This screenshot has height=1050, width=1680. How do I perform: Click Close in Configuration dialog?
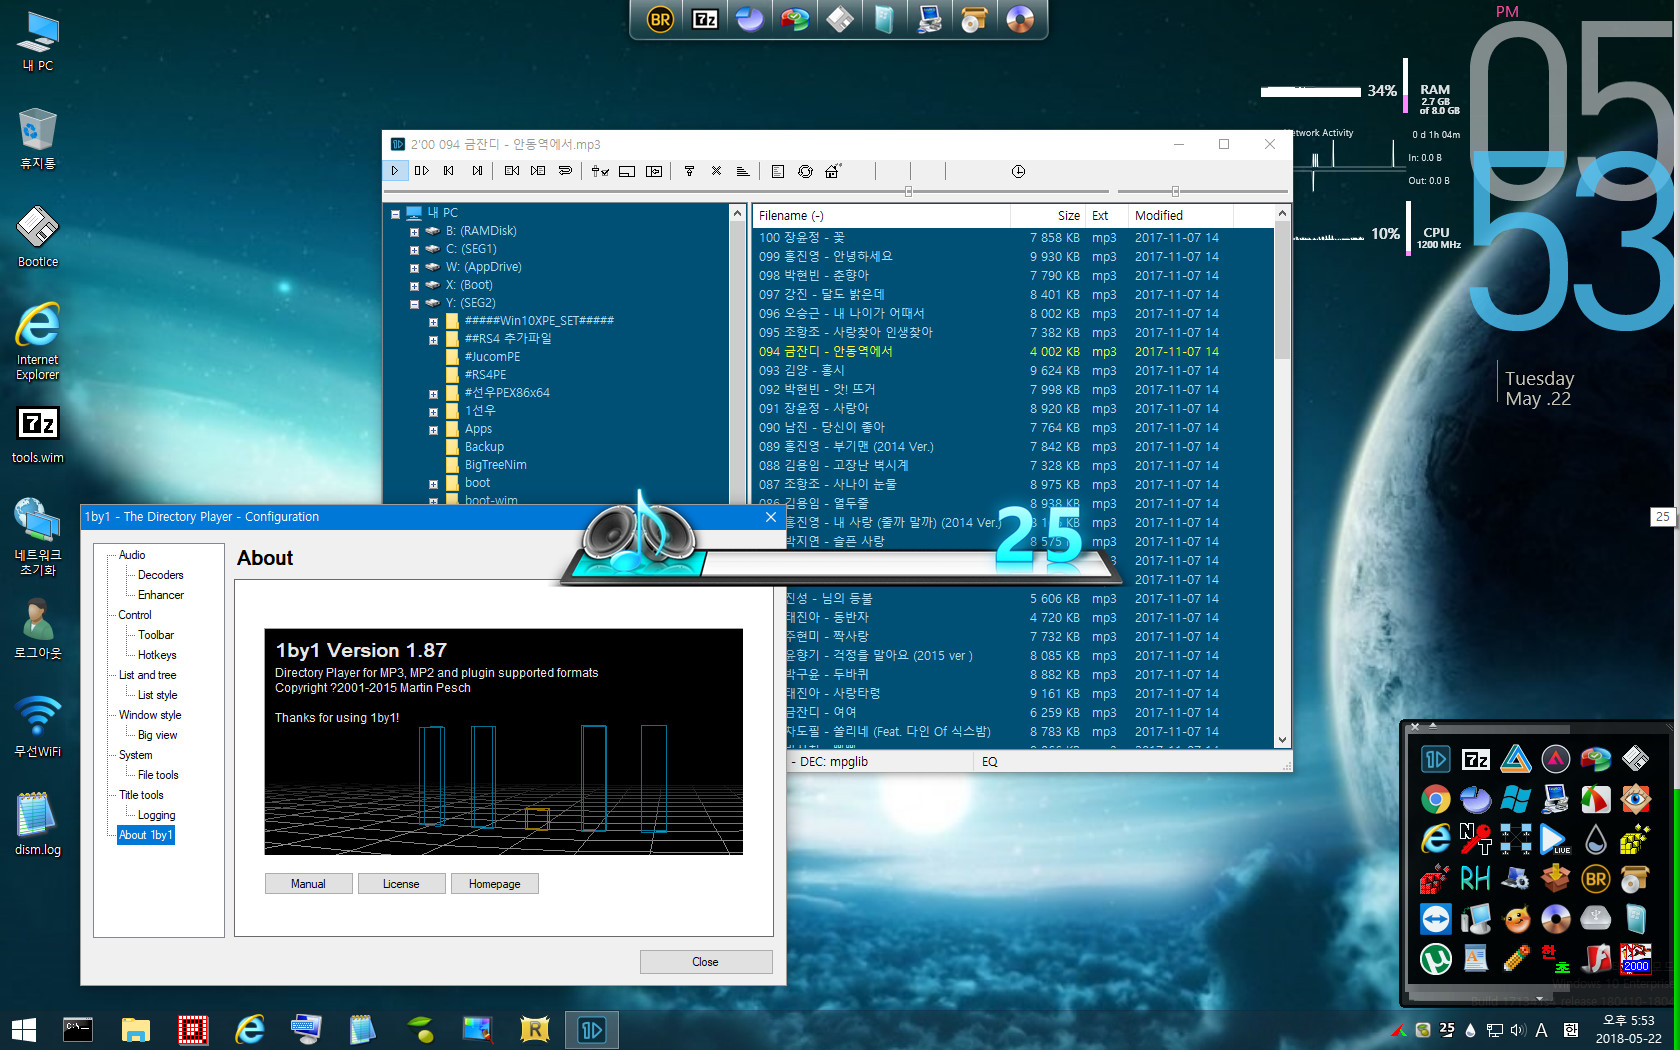click(x=705, y=962)
